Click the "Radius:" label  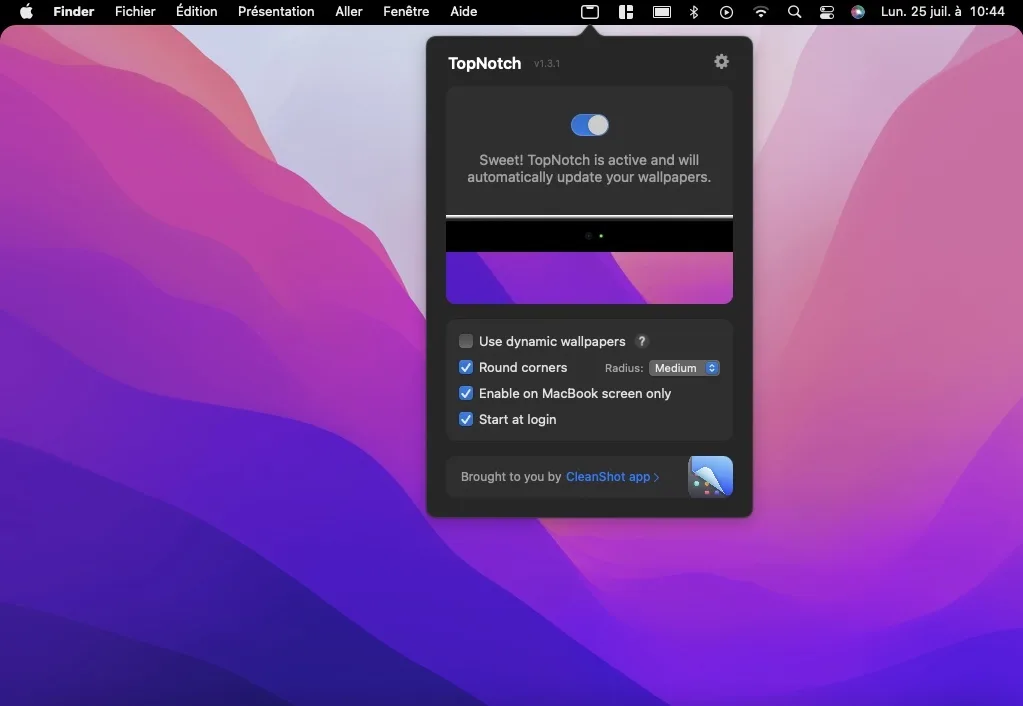624,368
